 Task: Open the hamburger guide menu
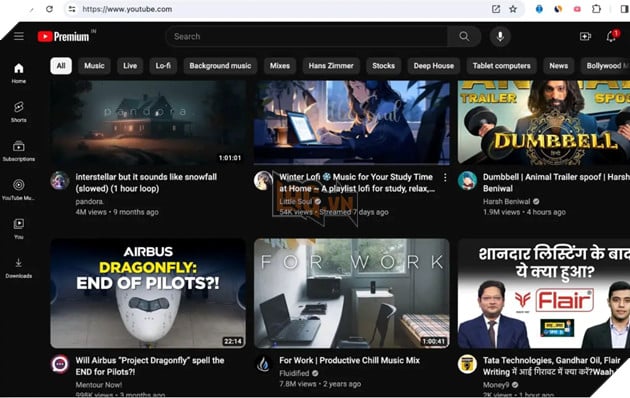19,36
